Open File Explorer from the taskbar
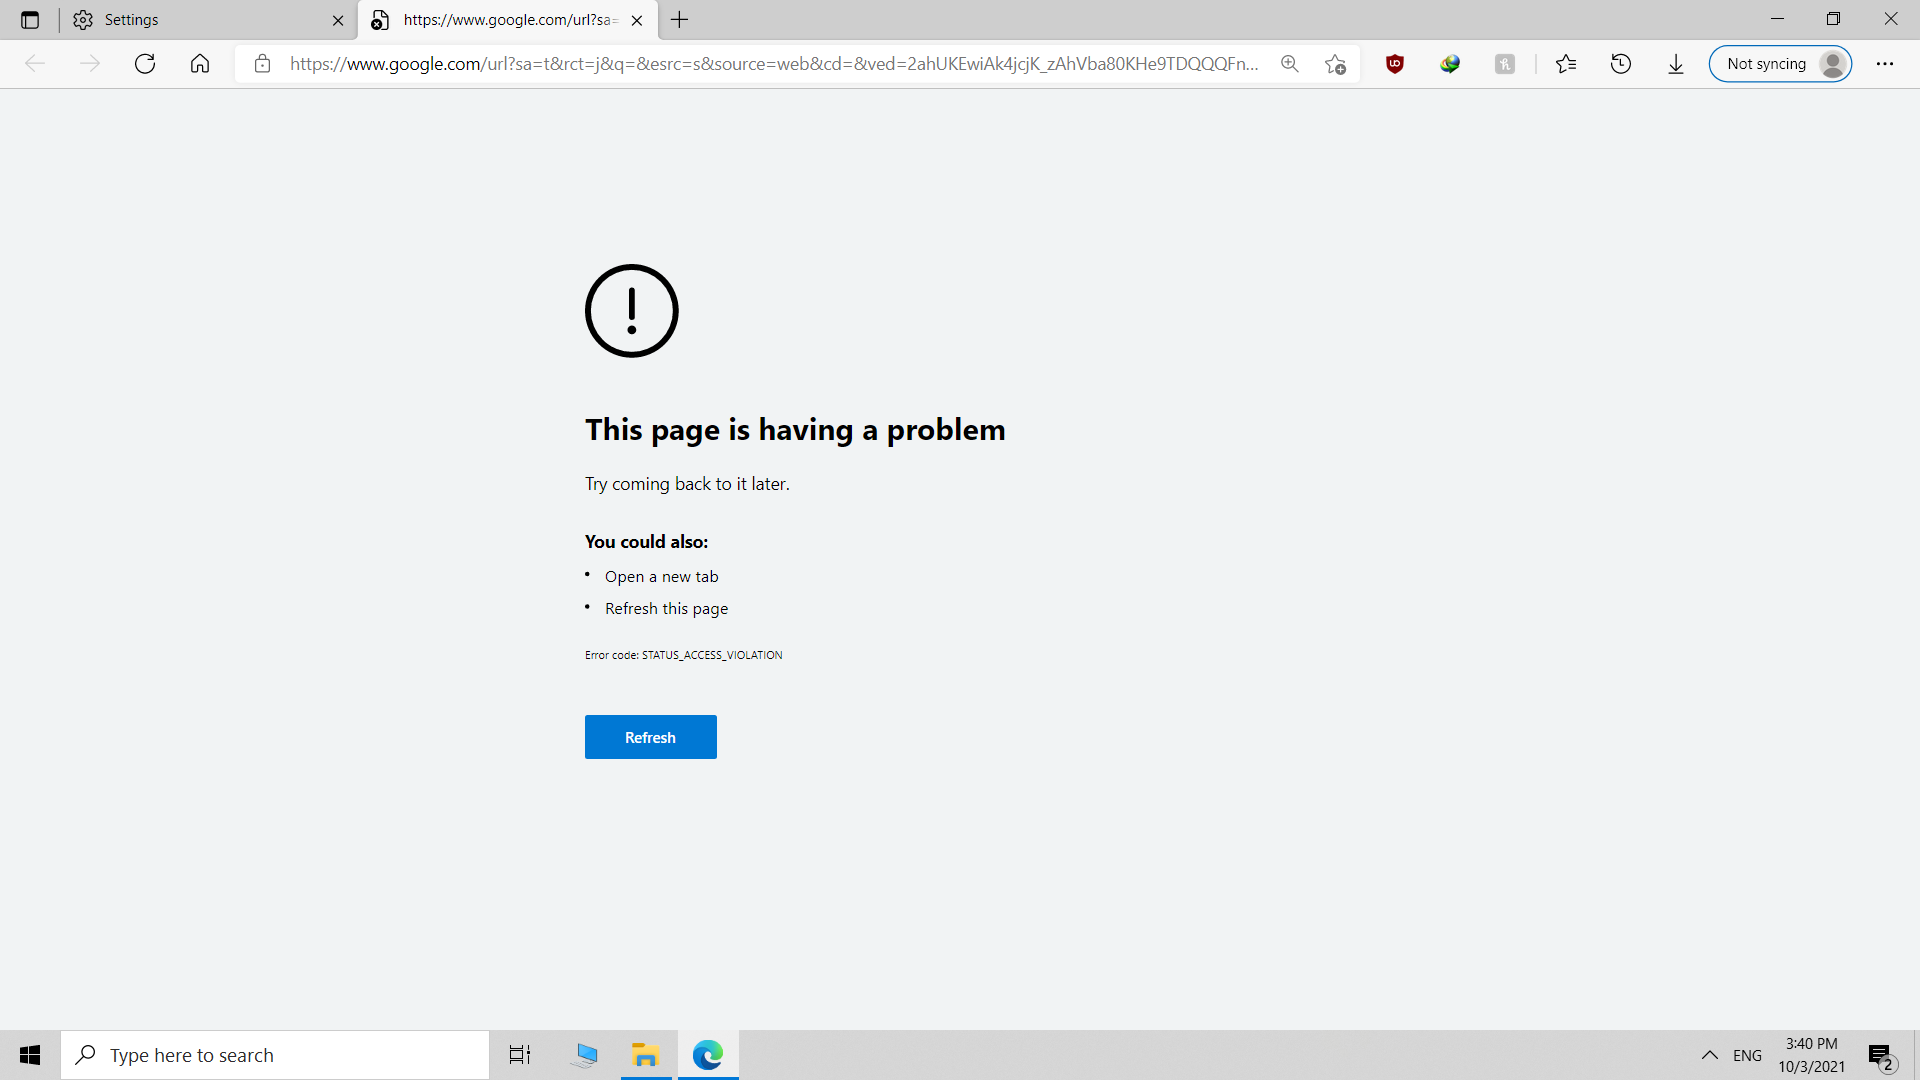The width and height of the screenshot is (1920, 1080). [645, 1055]
